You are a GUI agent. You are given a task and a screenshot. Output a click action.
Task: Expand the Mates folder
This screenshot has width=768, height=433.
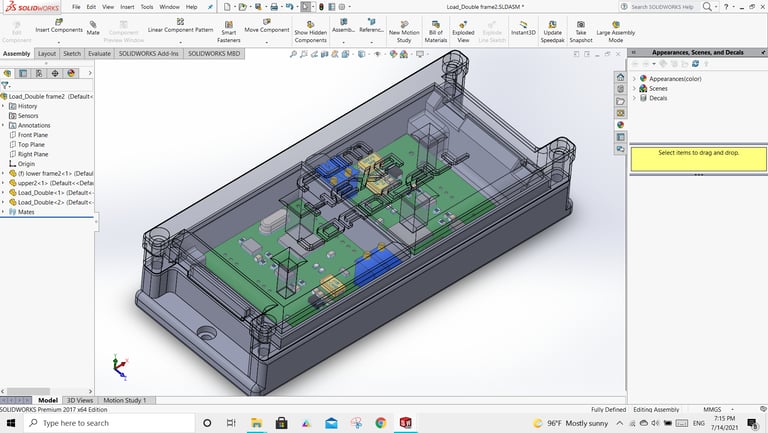click(x=3, y=212)
